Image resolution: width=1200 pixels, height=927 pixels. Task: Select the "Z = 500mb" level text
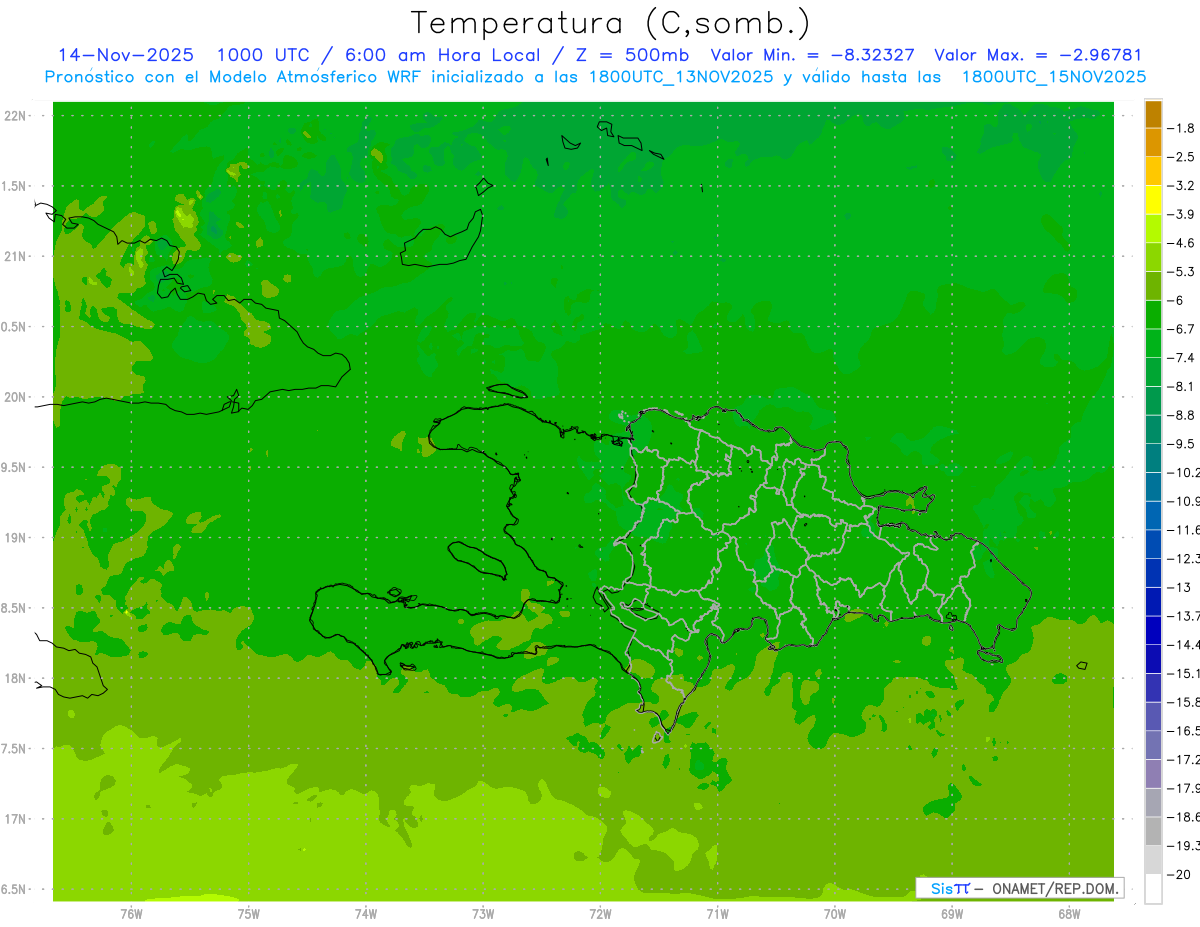click(x=631, y=56)
